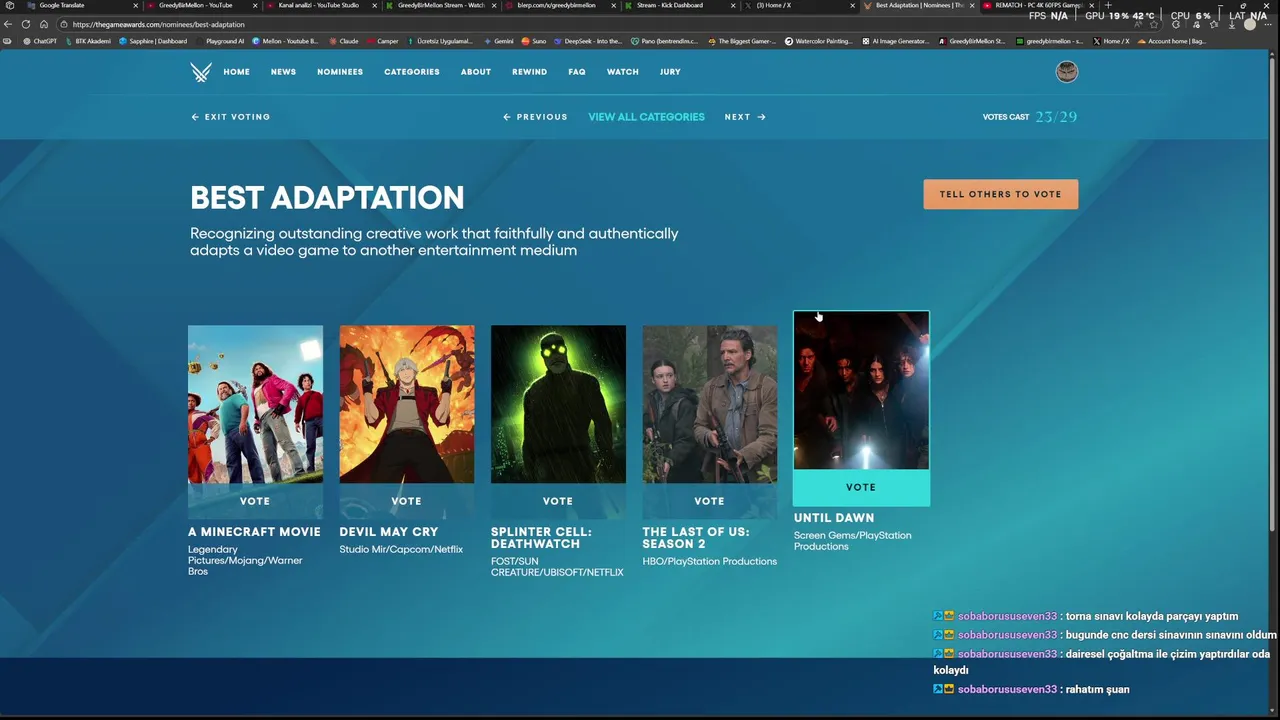Open the AI Image Generator bookmark
Image resolution: width=1280 pixels, height=720 pixels.
point(895,41)
